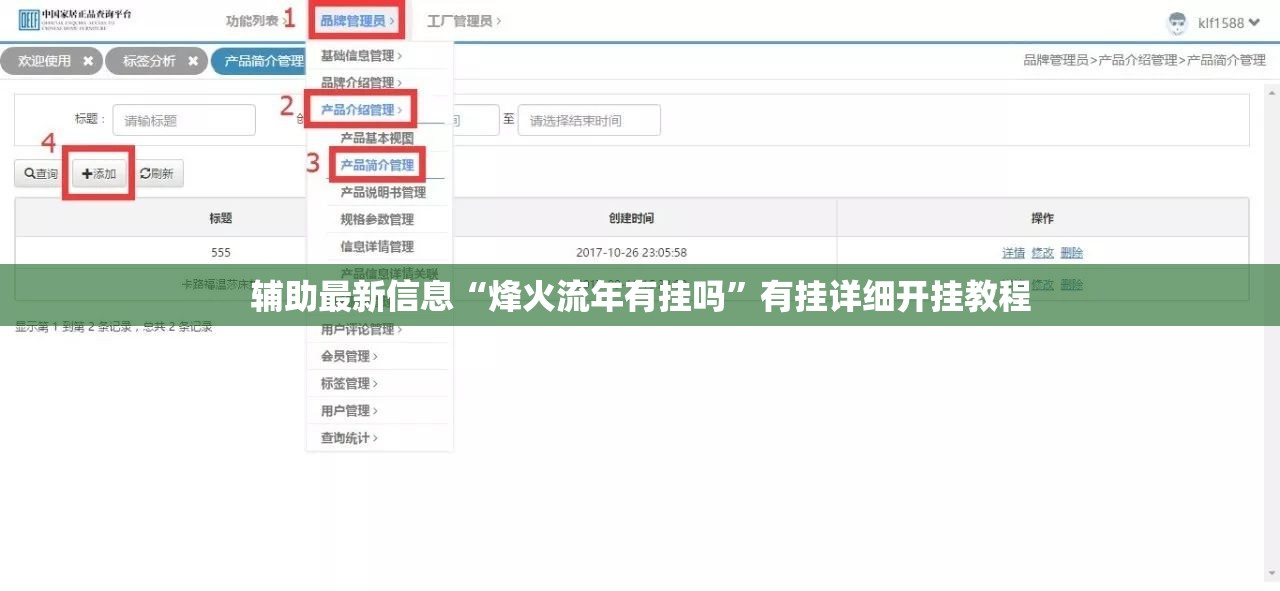Switch to the 标签分析 tab
The width and height of the screenshot is (1280, 591).
pos(149,61)
